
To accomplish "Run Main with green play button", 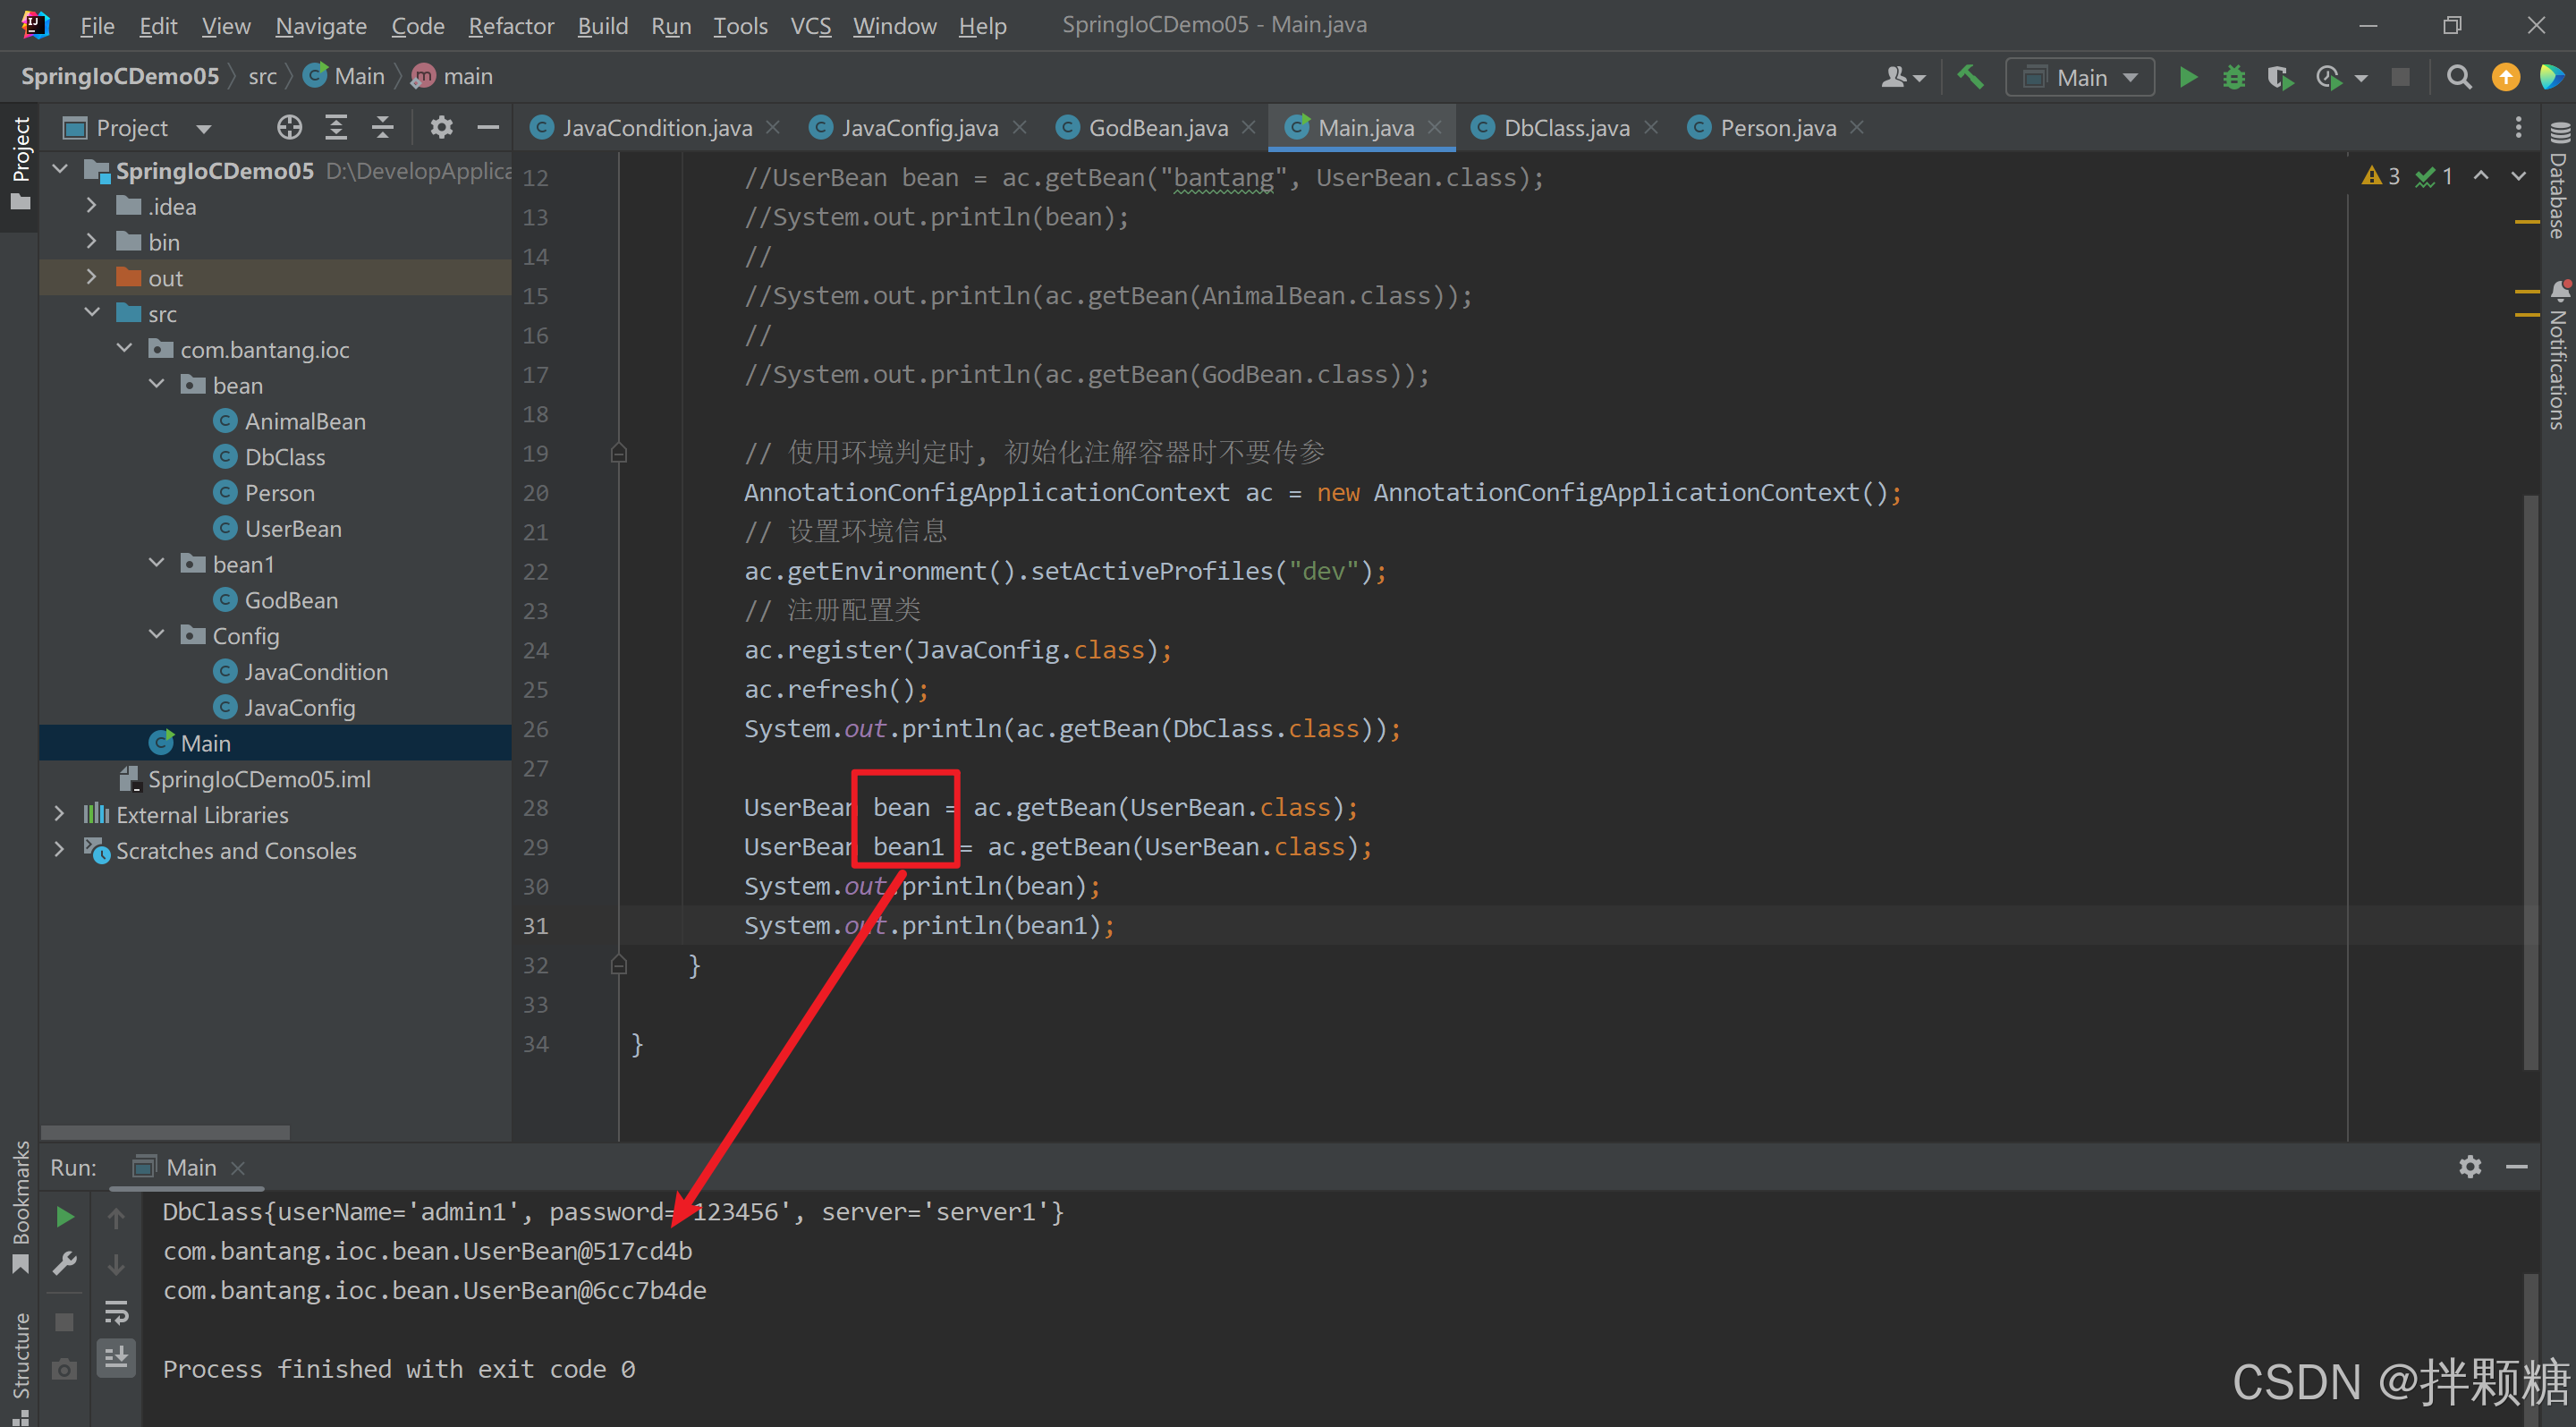I will pos(2187,77).
